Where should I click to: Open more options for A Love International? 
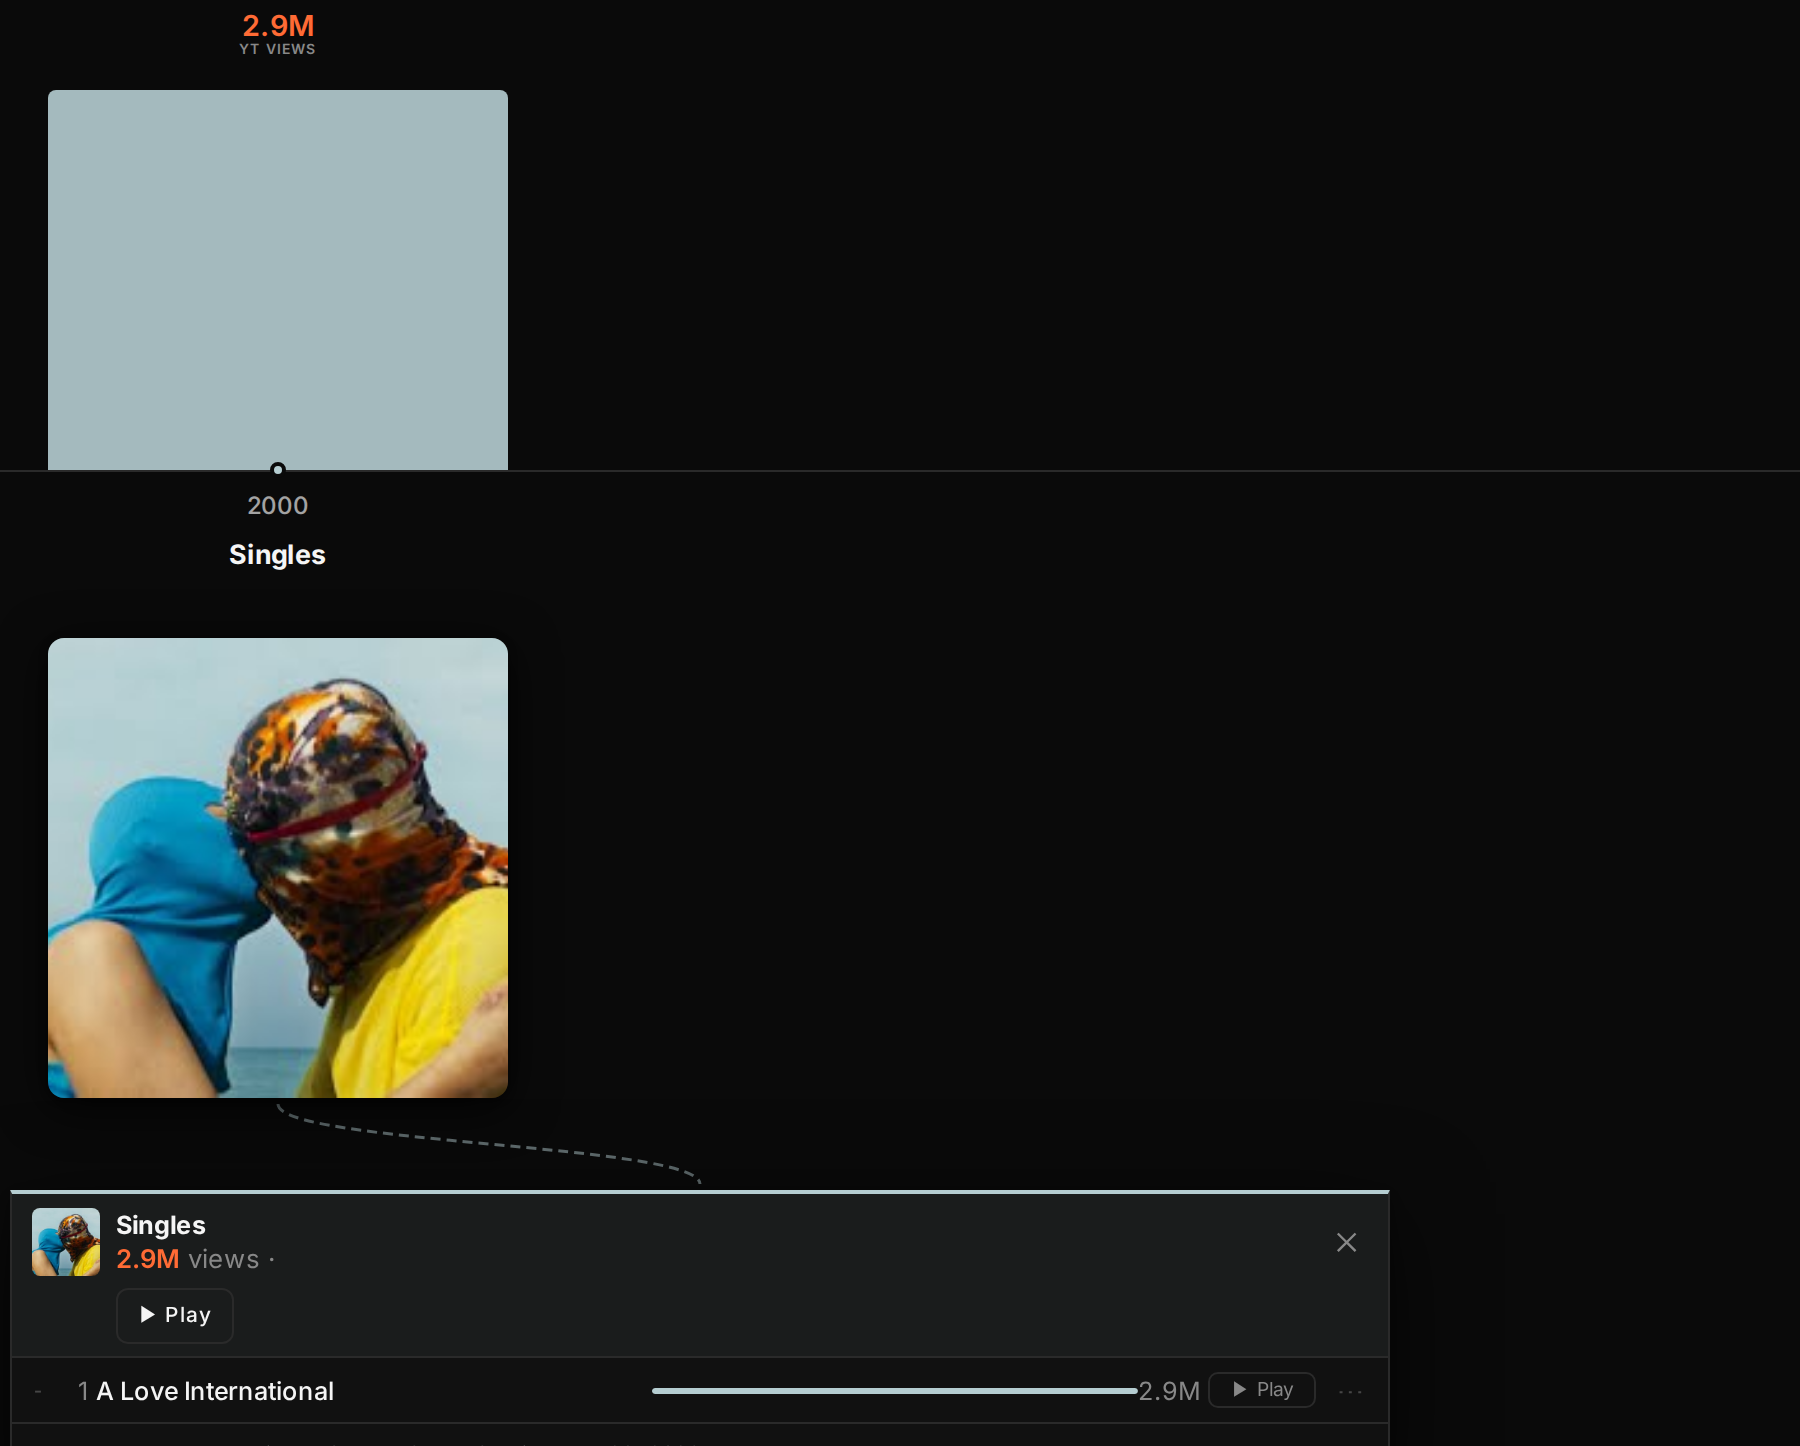click(x=1350, y=1391)
